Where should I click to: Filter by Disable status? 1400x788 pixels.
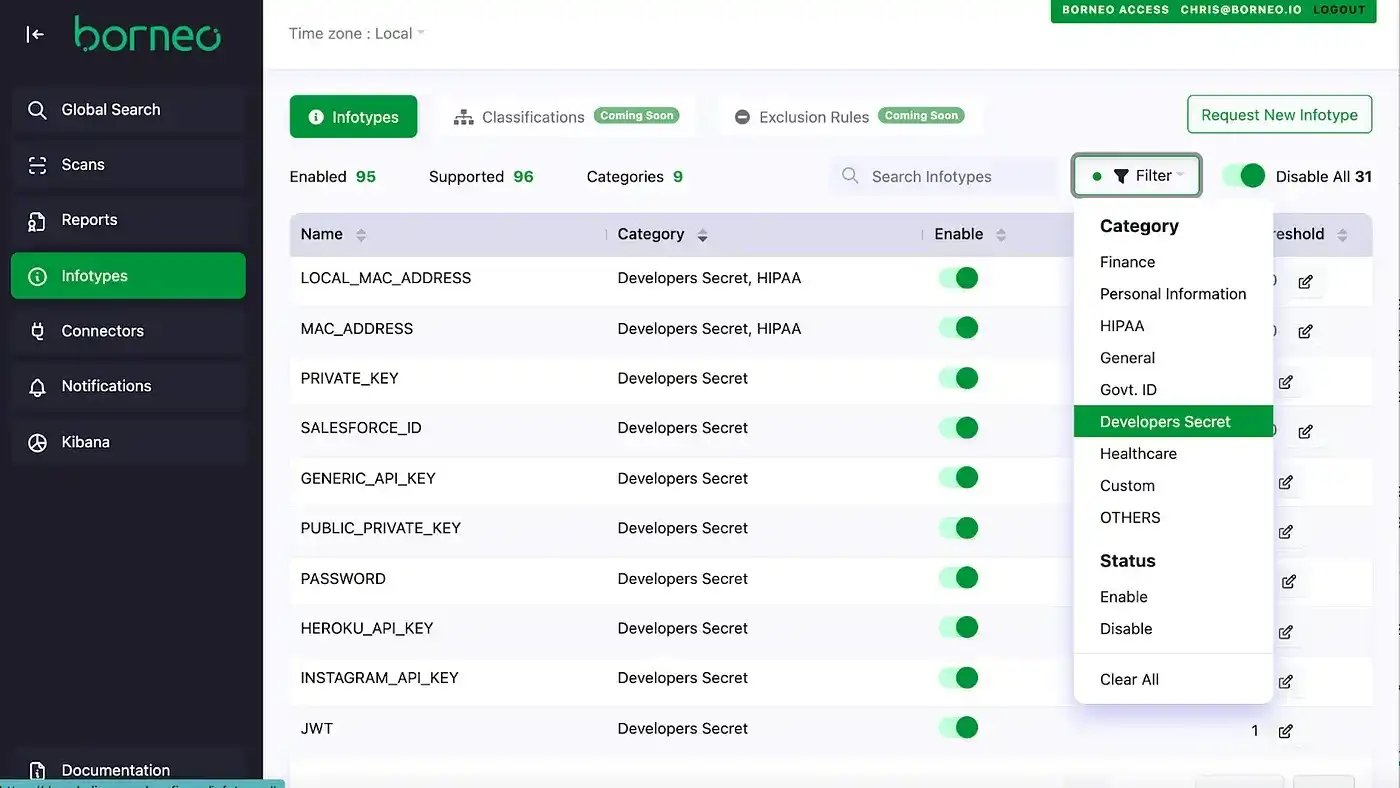point(1173,629)
